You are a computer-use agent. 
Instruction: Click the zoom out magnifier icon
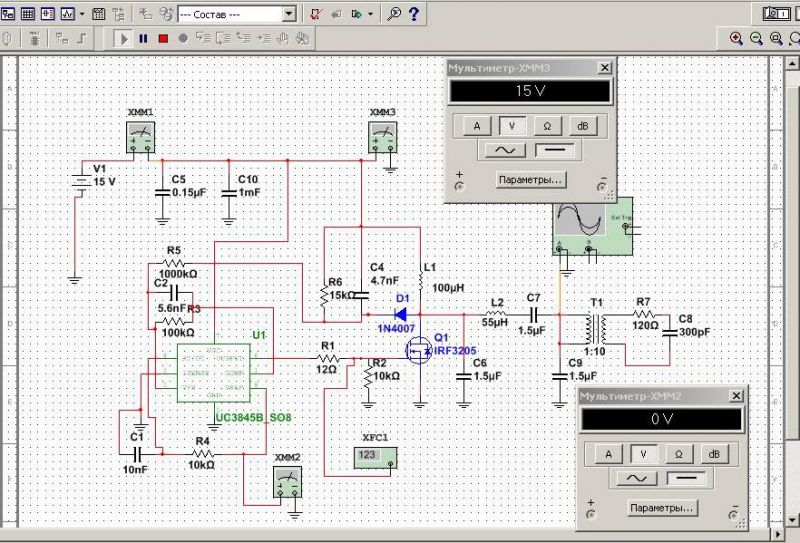click(x=756, y=38)
